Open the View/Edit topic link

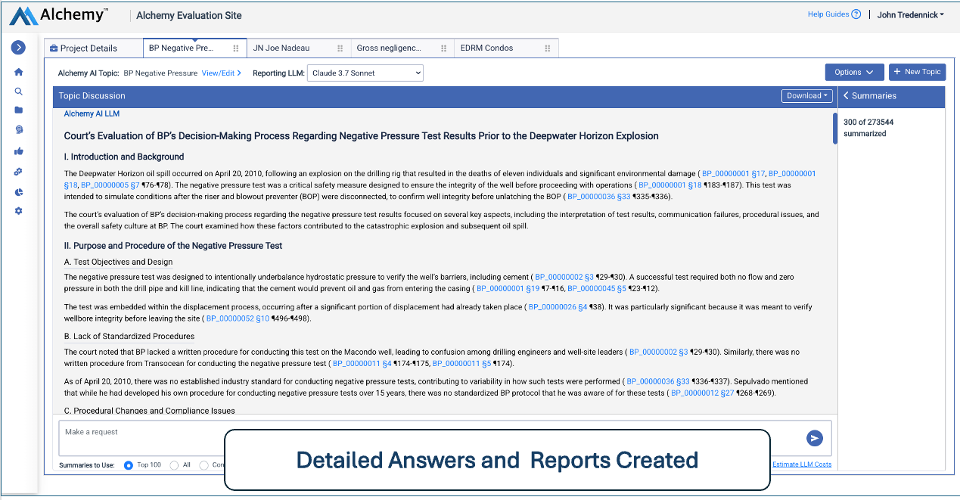221,73
